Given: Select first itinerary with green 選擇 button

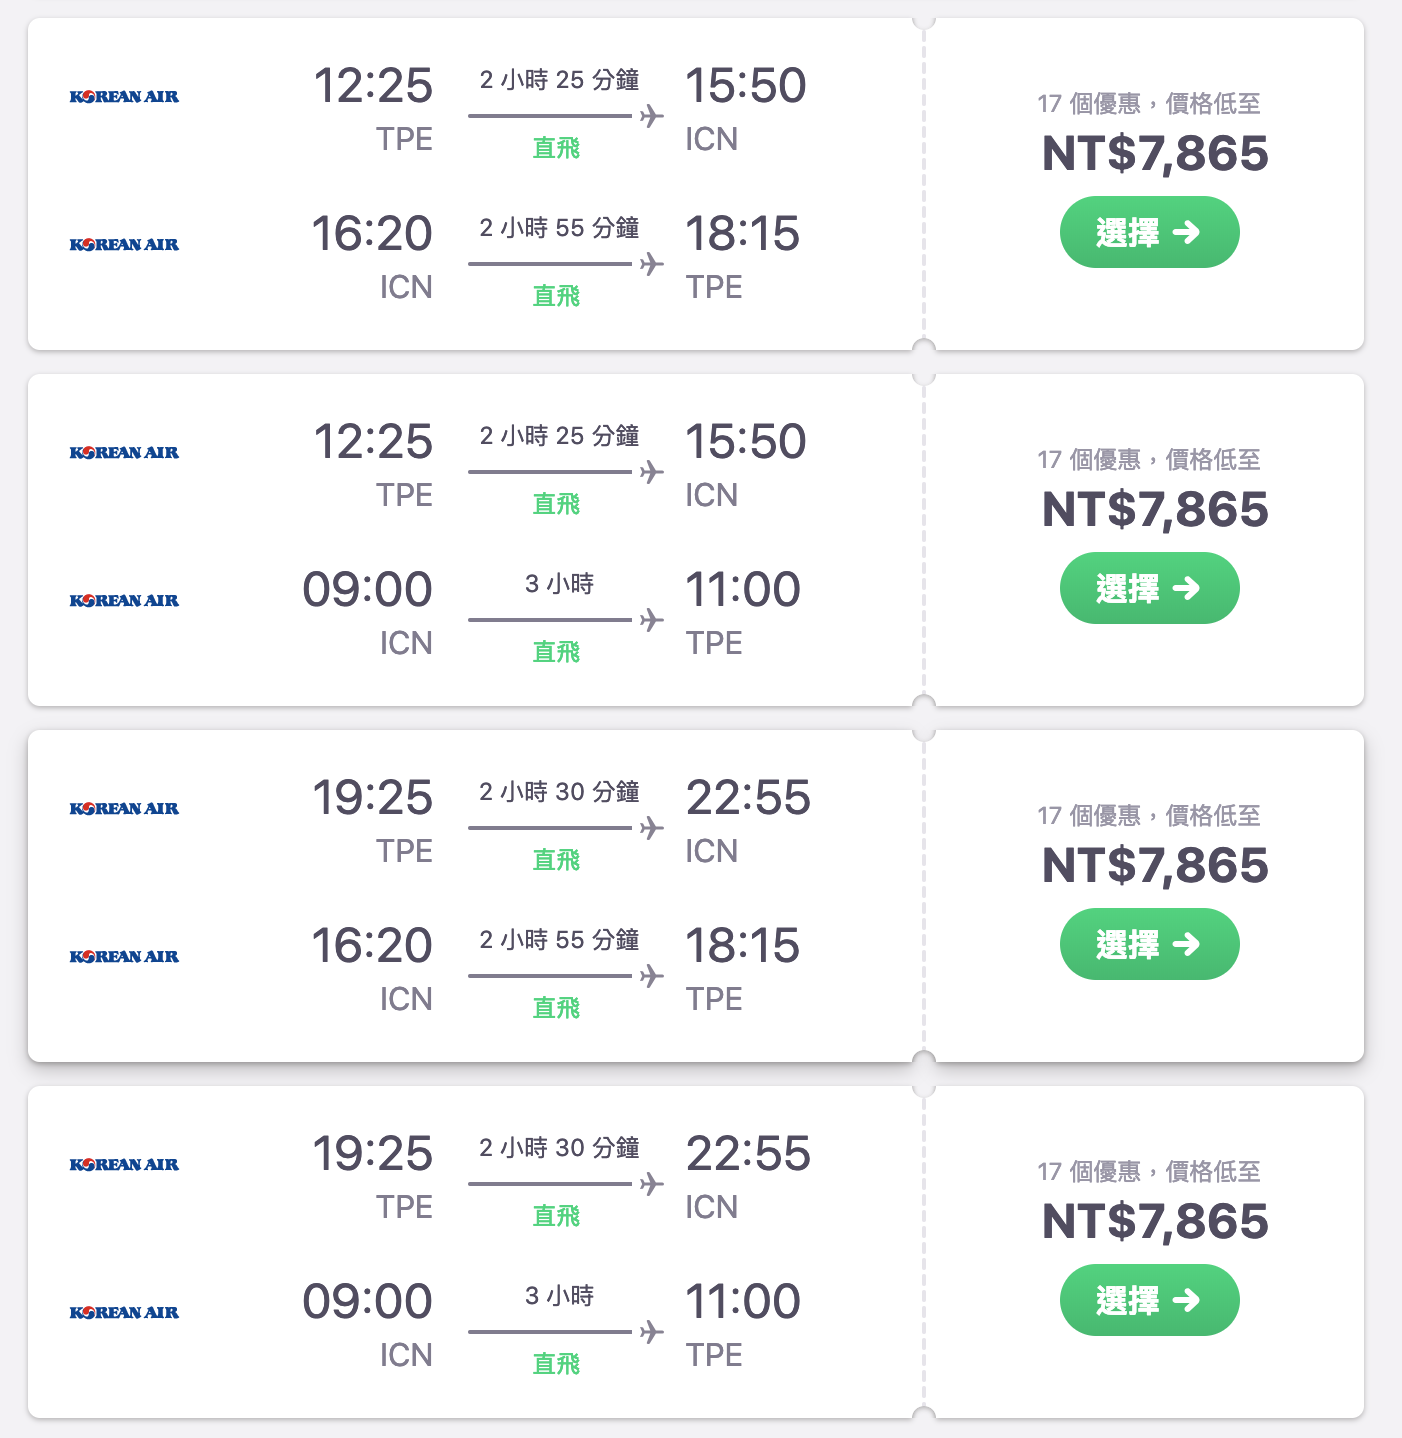Looking at the screenshot, I should [x=1150, y=232].
